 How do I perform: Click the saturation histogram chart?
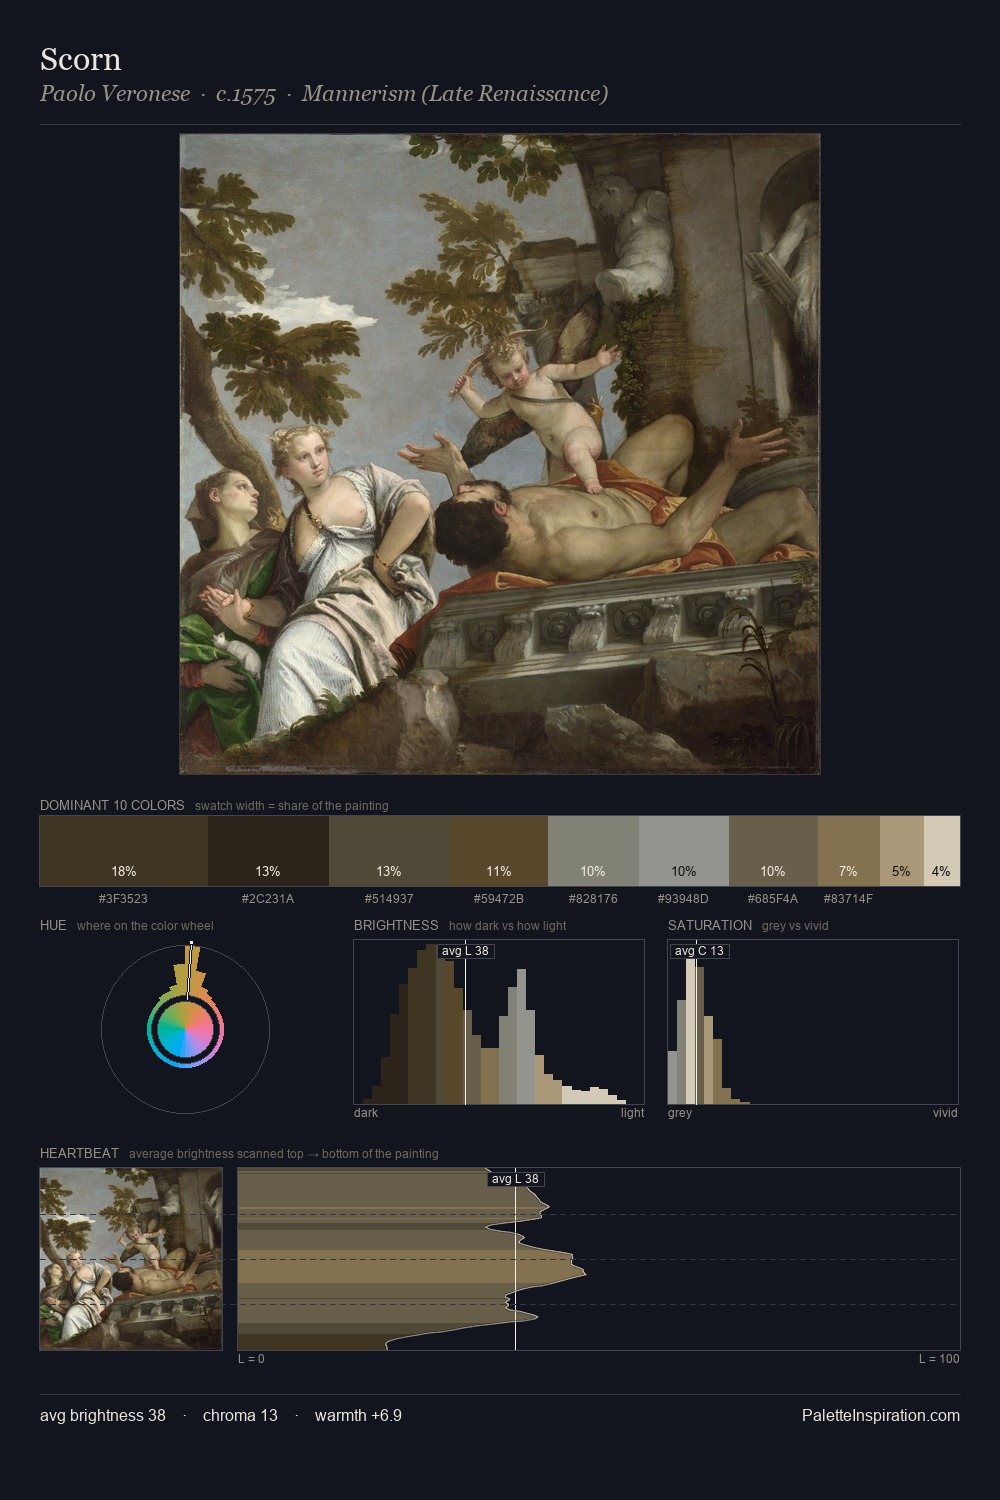pyautogui.click(x=813, y=1022)
